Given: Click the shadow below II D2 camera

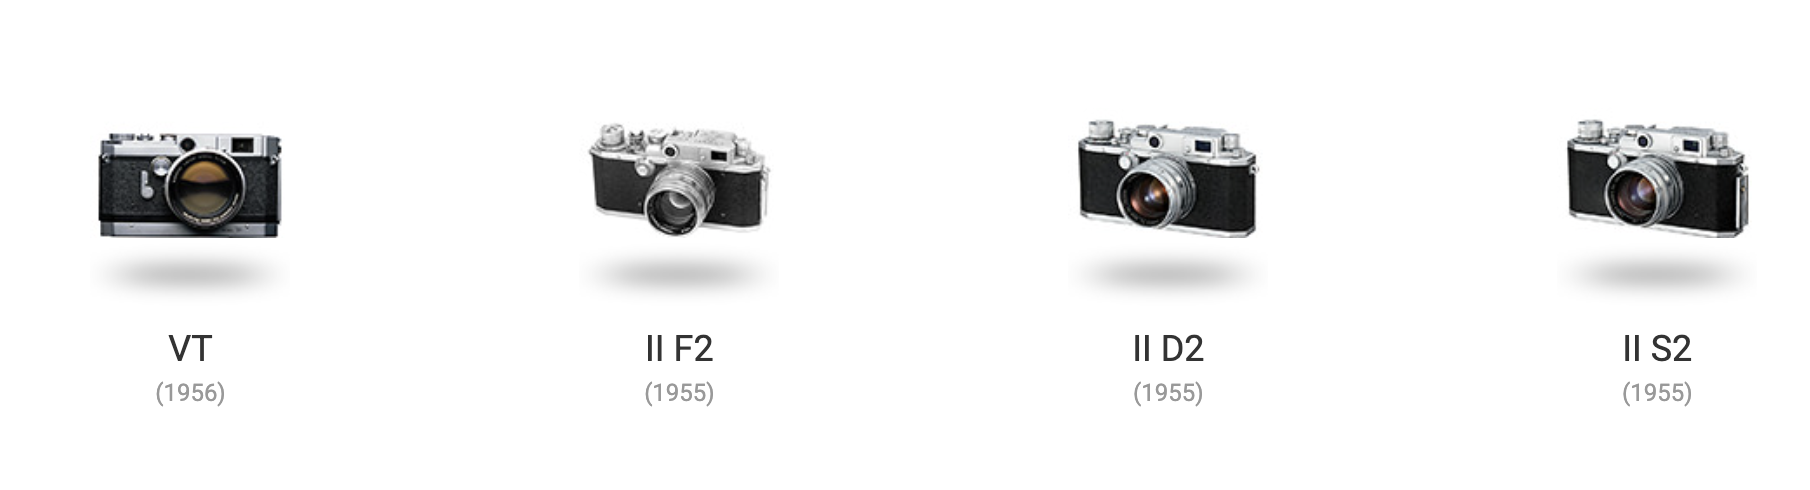Looking at the screenshot, I should click(1168, 272).
